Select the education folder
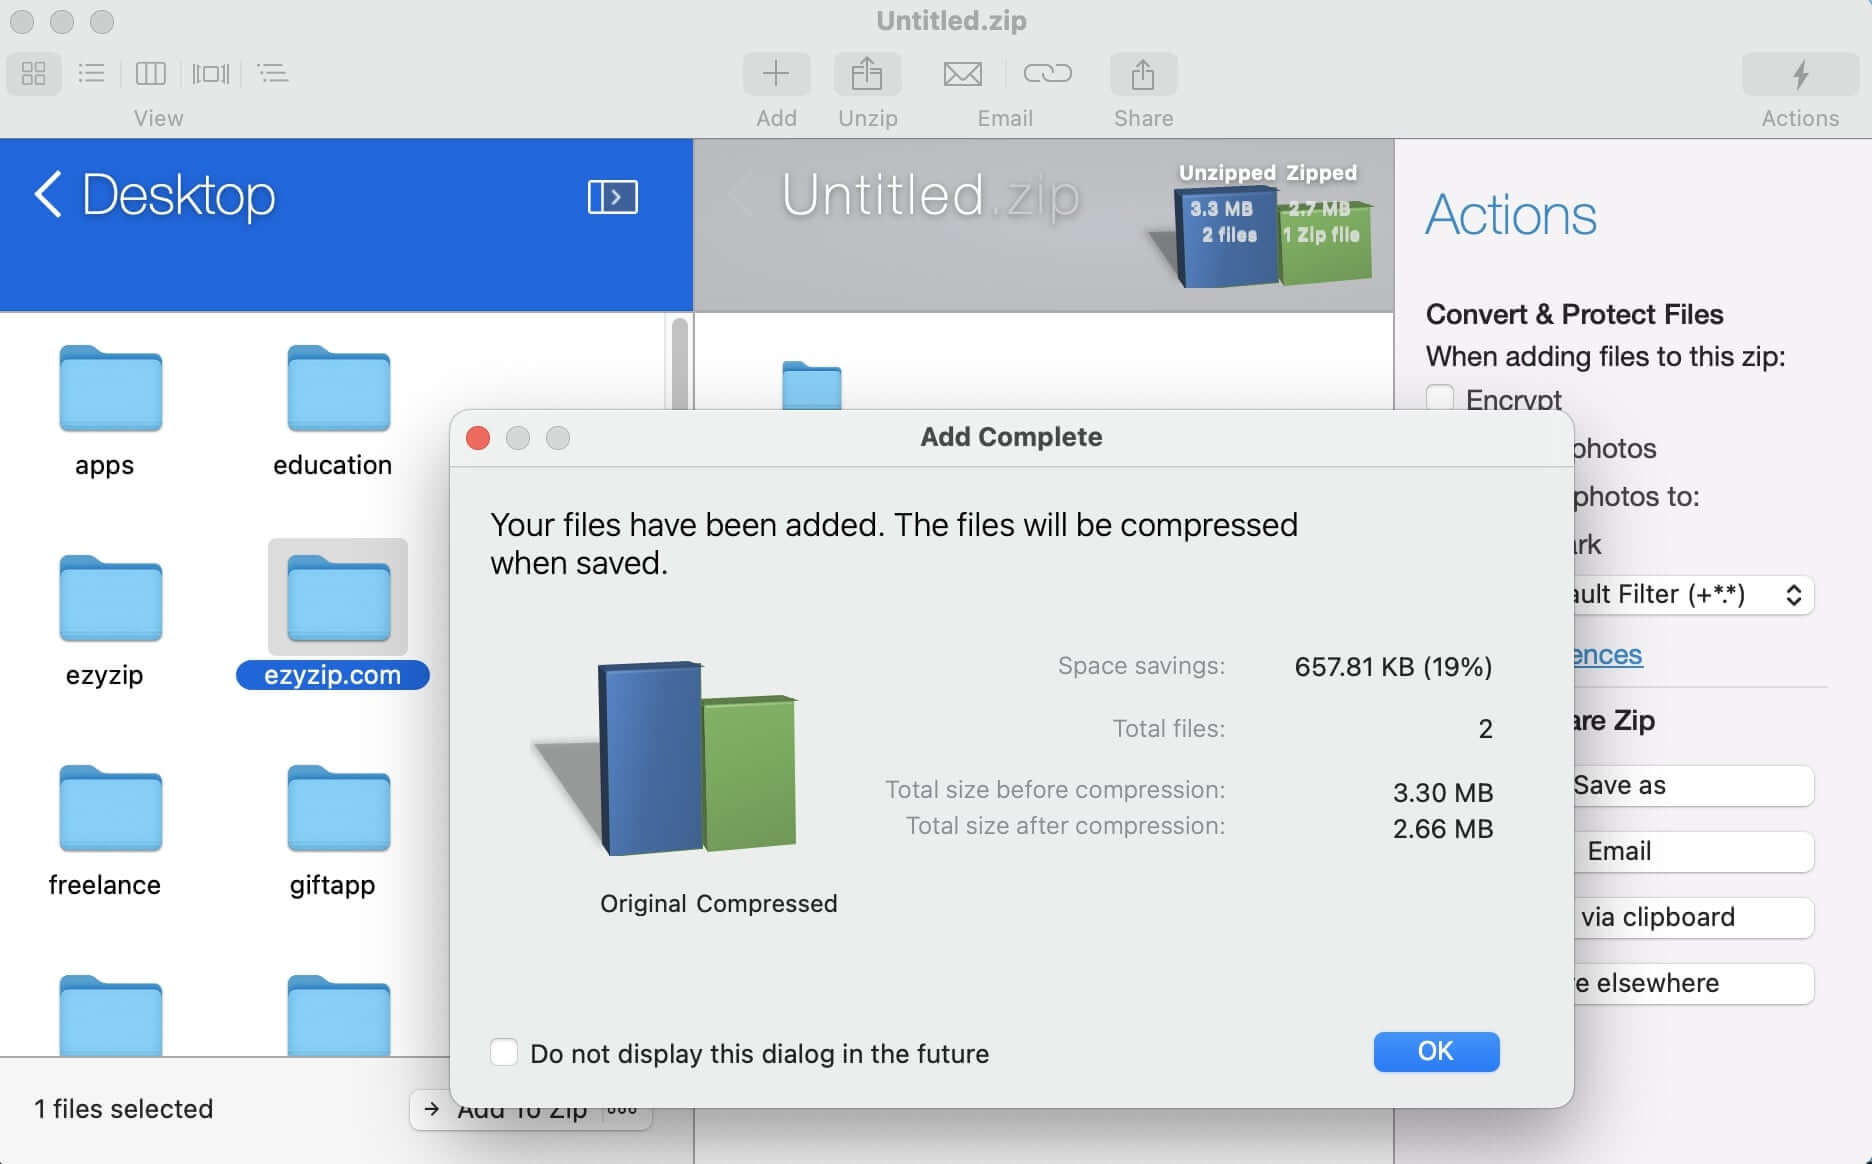The width and height of the screenshot is (1872, 1164). tap(338, 389)
